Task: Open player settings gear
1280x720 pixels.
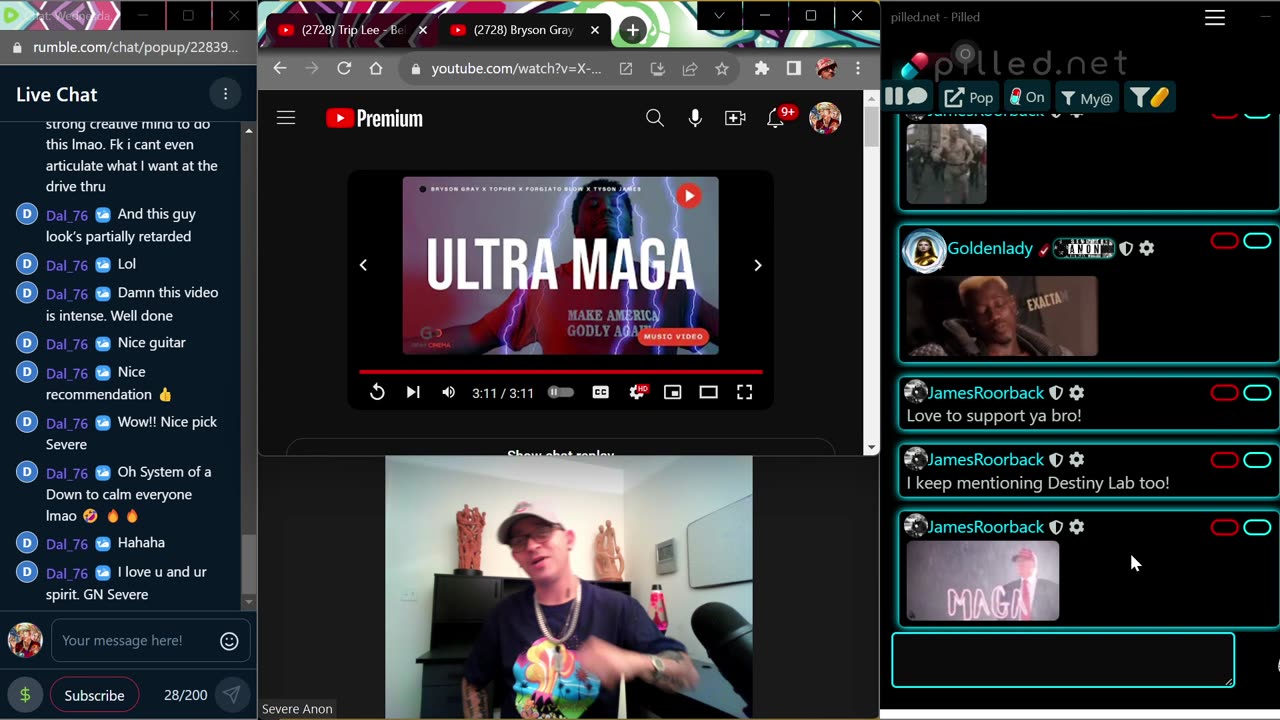Action: pyautogui.click(x=637, y=392)
